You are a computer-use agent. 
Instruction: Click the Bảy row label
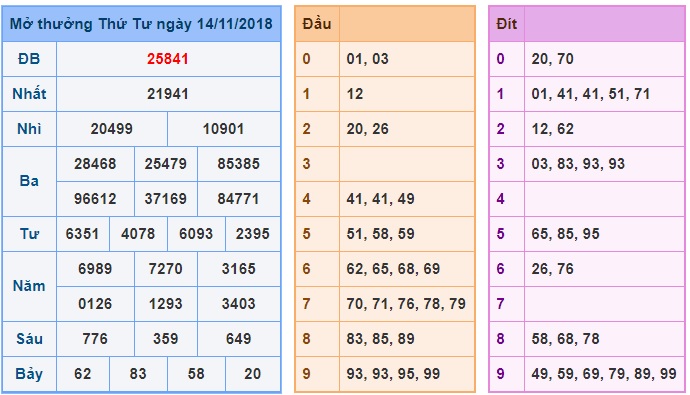tap(29, 374)
